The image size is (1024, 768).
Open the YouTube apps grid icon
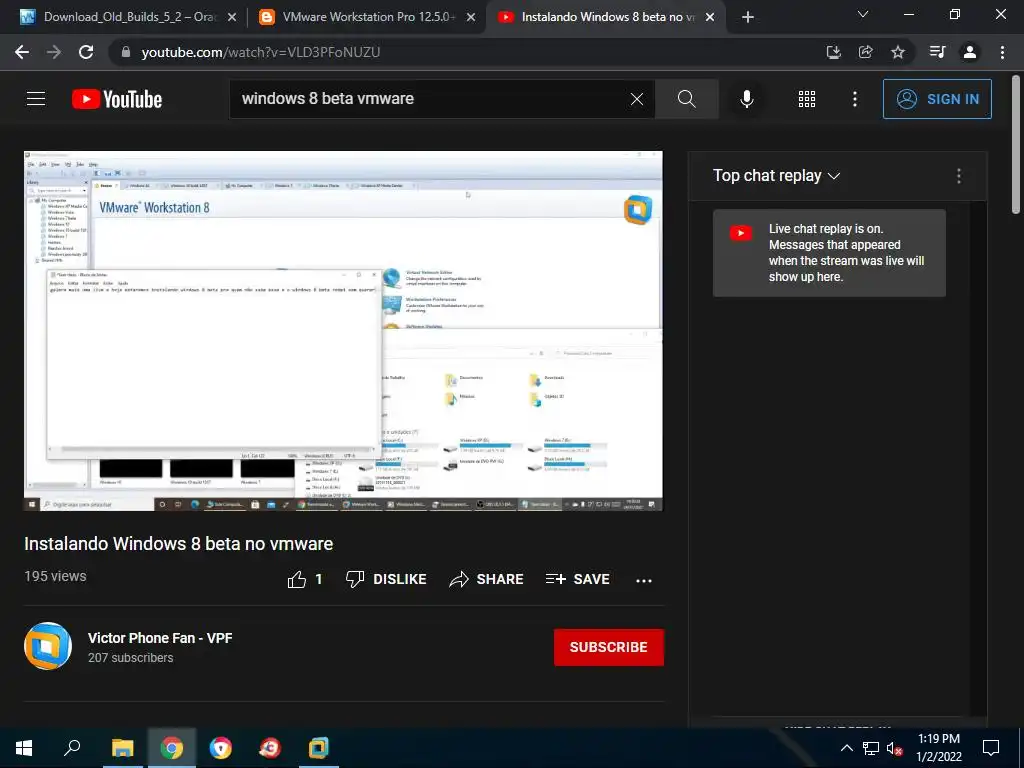click(x=807, y=99)
